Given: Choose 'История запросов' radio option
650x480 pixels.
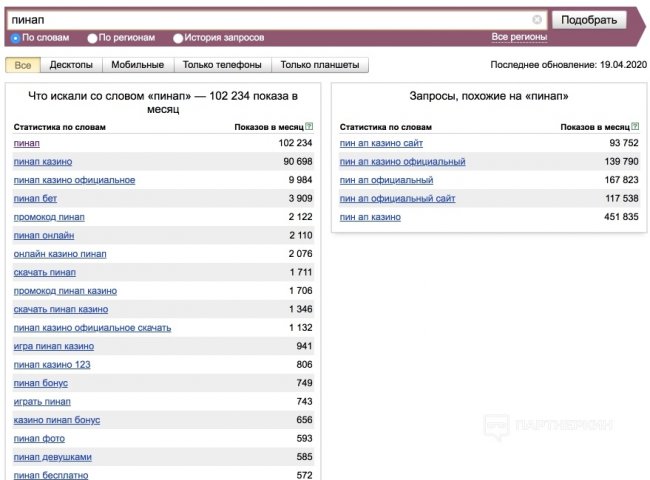Looking at the screenshot, I should click(178, 38).
